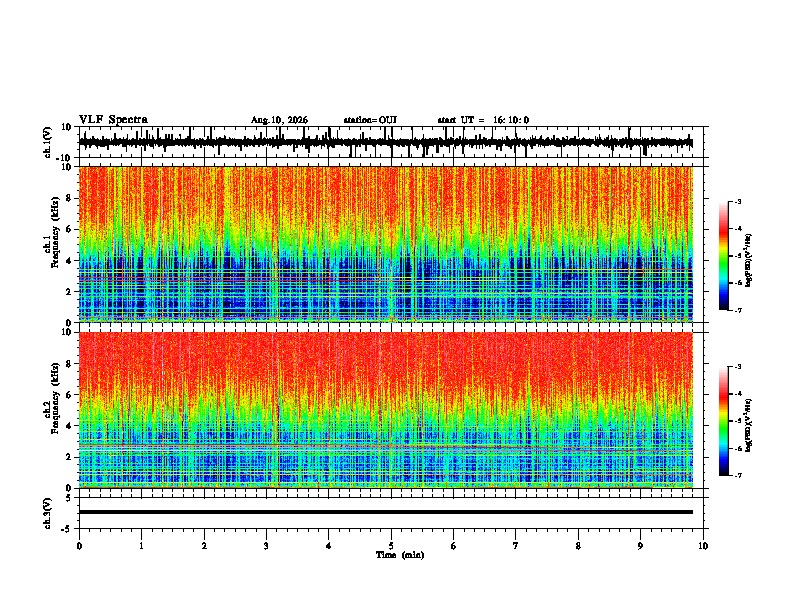Click the "station=OUI" header label

point(370,120)
